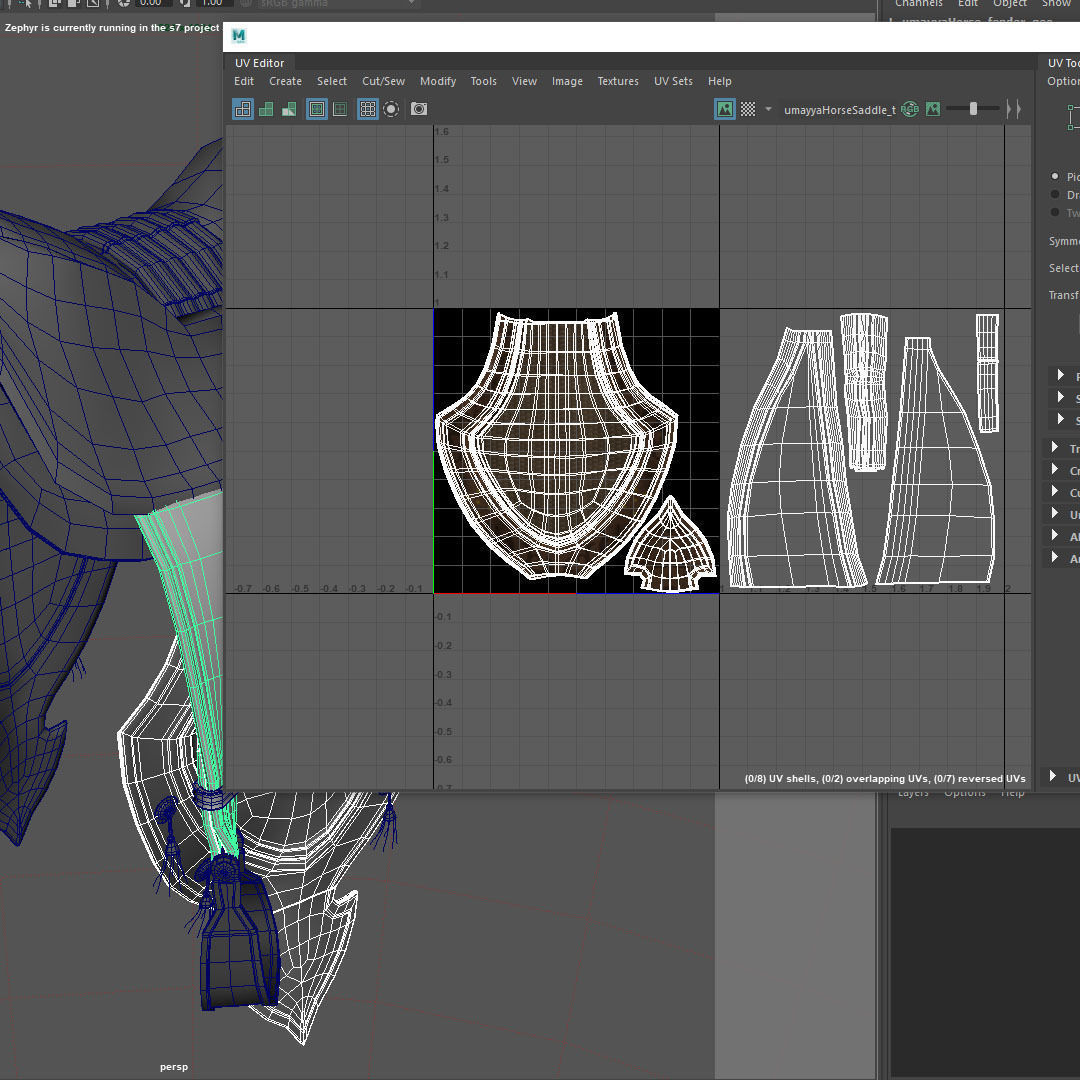Toggle alpha channel display icon
This screenshot has height=1080, width=1080.
tap(933, 109)
